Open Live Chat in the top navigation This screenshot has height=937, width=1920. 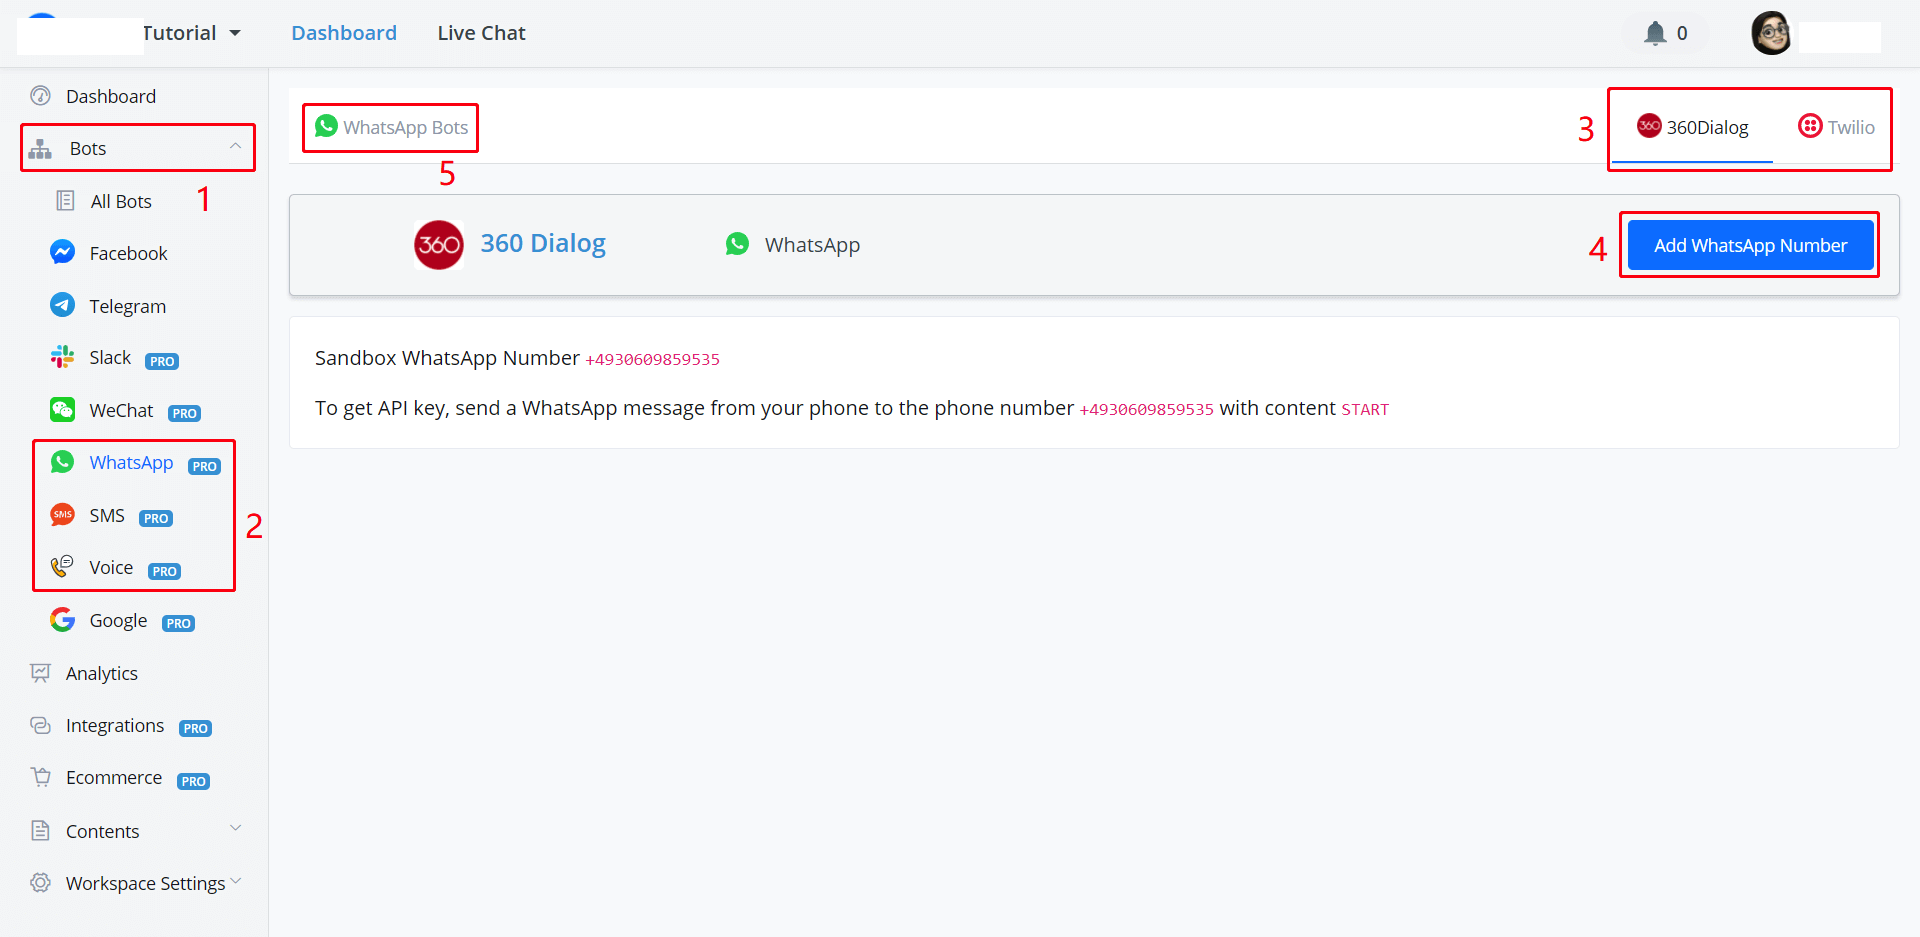481,33
